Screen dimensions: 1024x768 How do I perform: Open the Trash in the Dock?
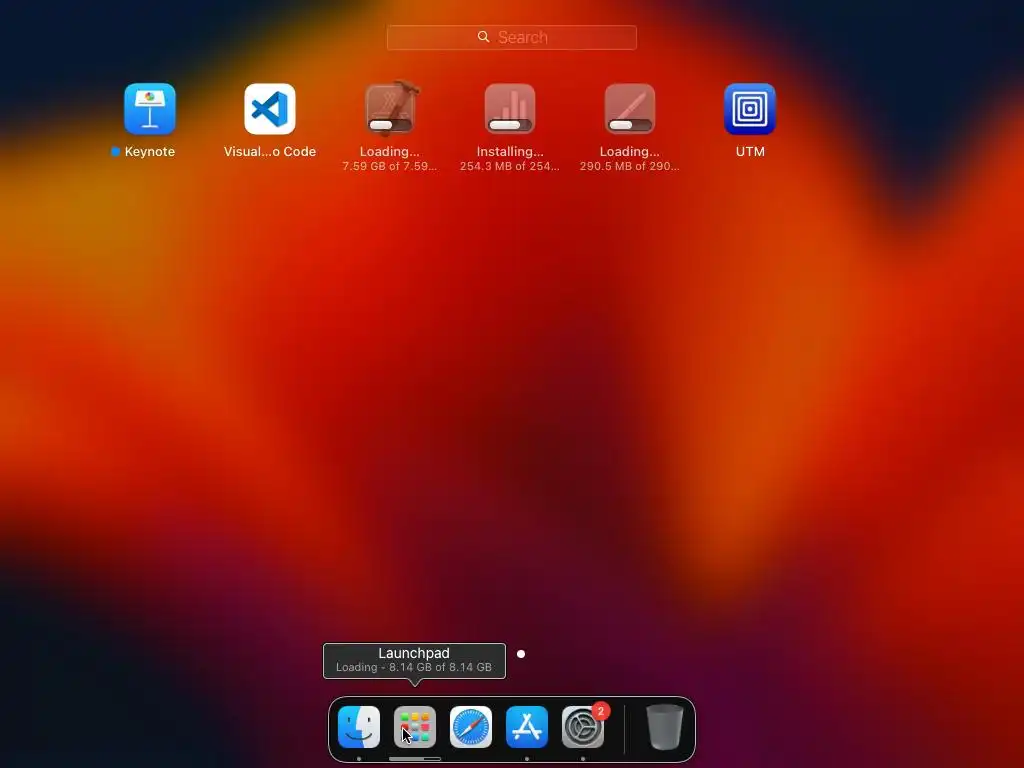tap(664, 727)
